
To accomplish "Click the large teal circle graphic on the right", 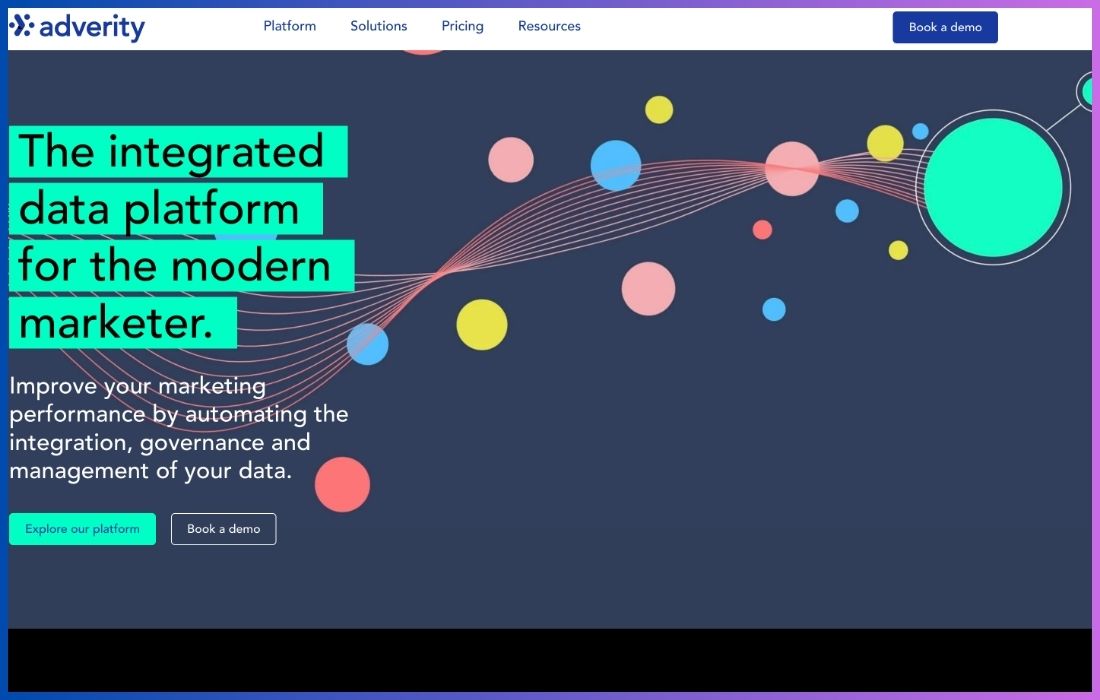I will 993,186.
